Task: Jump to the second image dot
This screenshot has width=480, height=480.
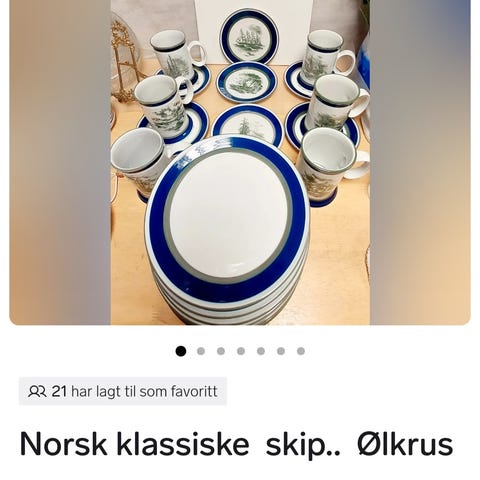Action: 201,351
